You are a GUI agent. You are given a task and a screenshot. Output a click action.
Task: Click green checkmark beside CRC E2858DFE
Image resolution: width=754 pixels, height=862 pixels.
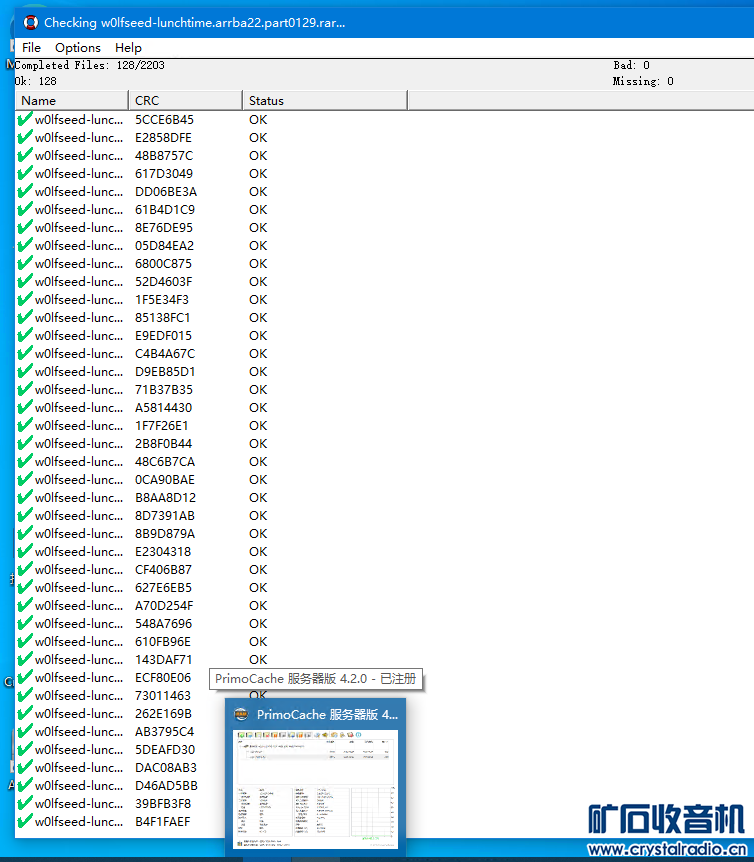coord(25,137)
